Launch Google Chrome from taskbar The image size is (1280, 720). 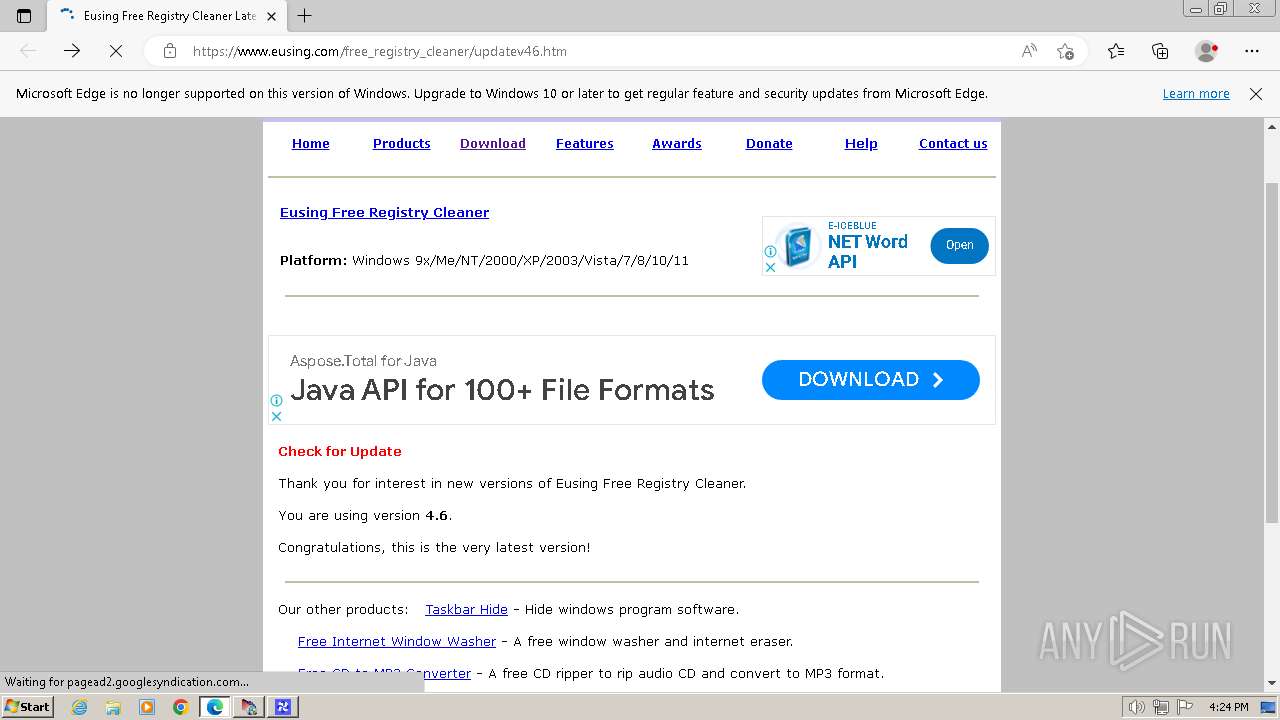pyautogui.click(x=181, y=707)
